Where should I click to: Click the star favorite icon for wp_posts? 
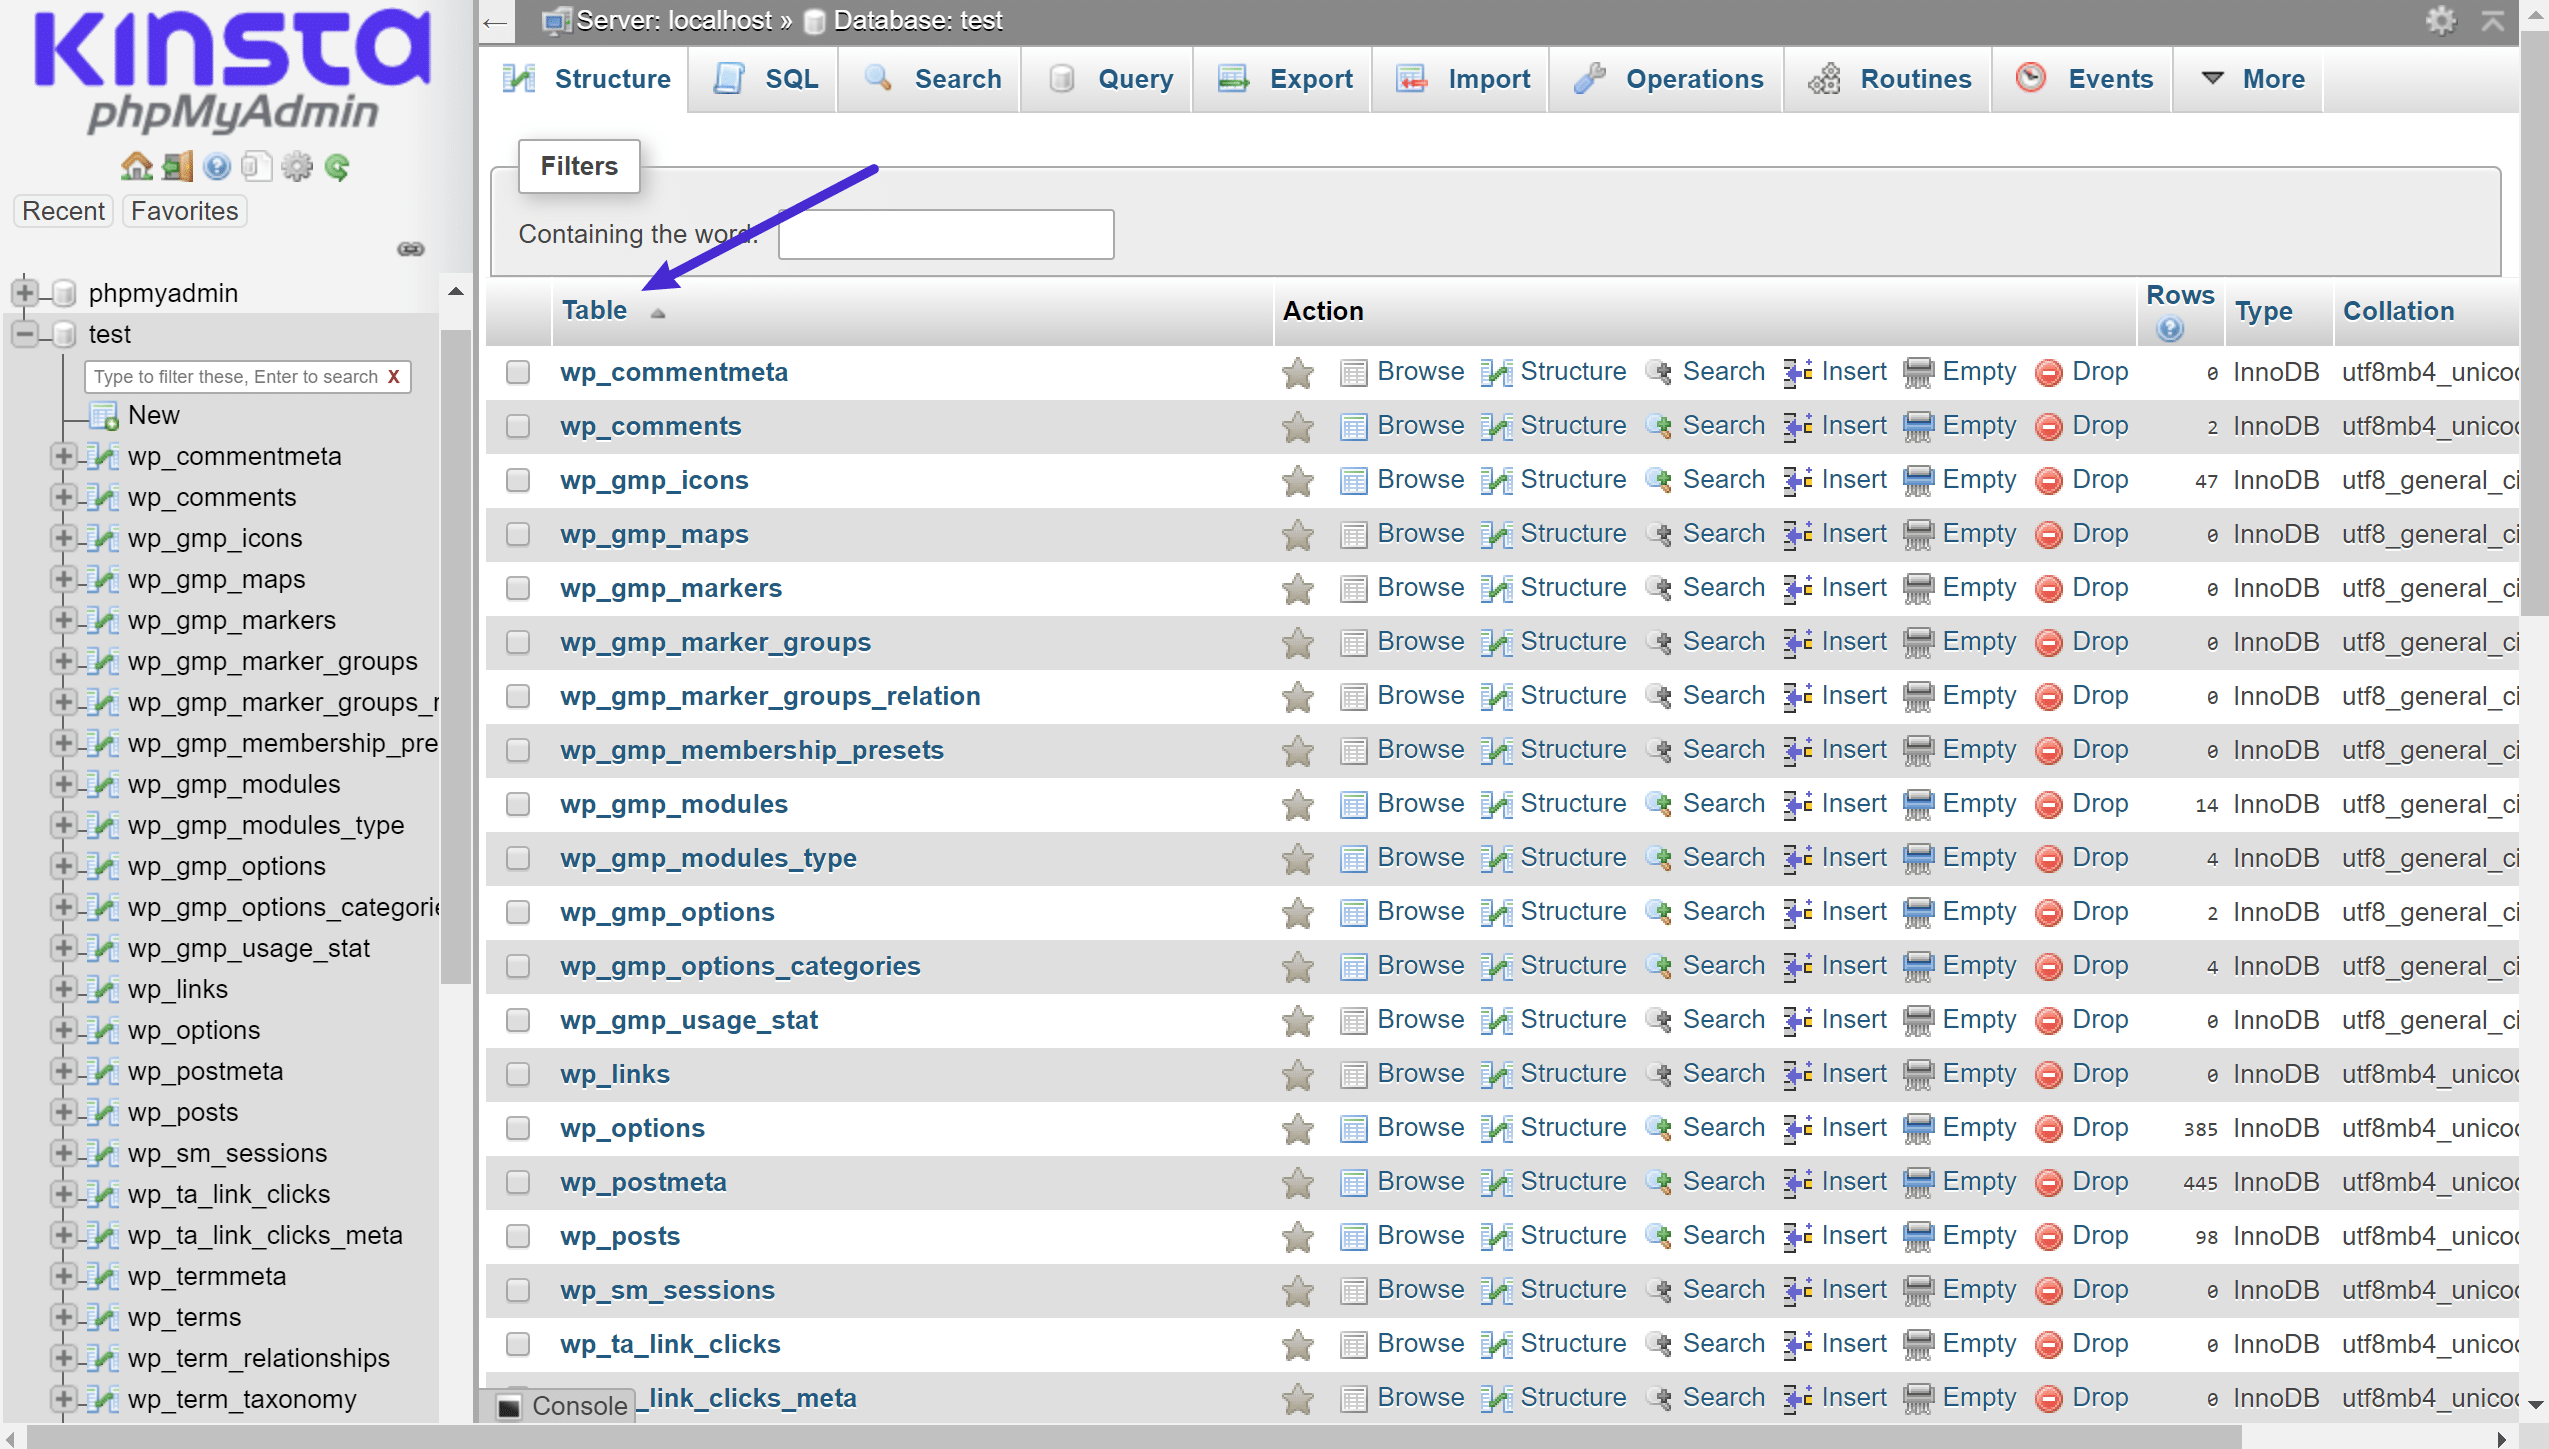point(1294,1236)
